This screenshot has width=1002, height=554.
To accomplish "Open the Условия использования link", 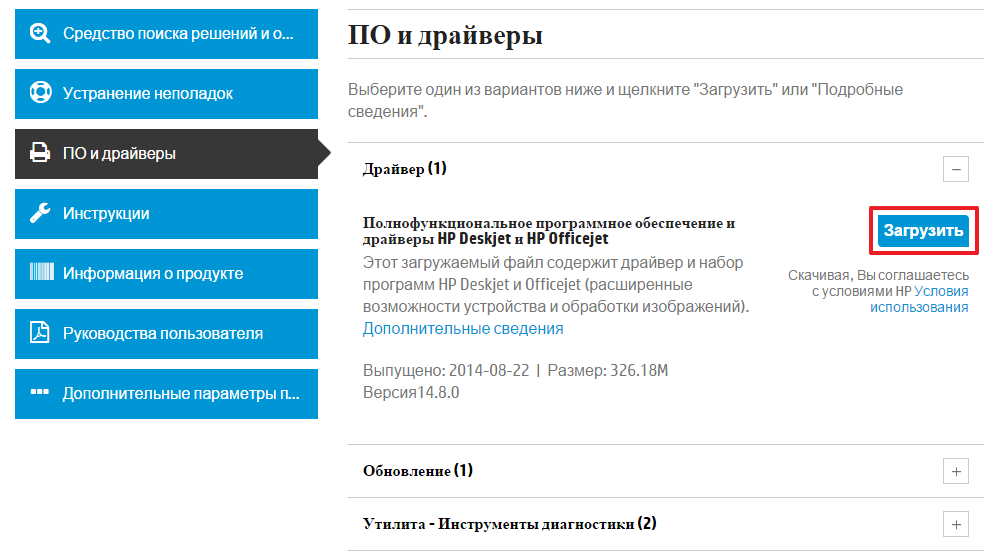I will (x=919, y=299).
